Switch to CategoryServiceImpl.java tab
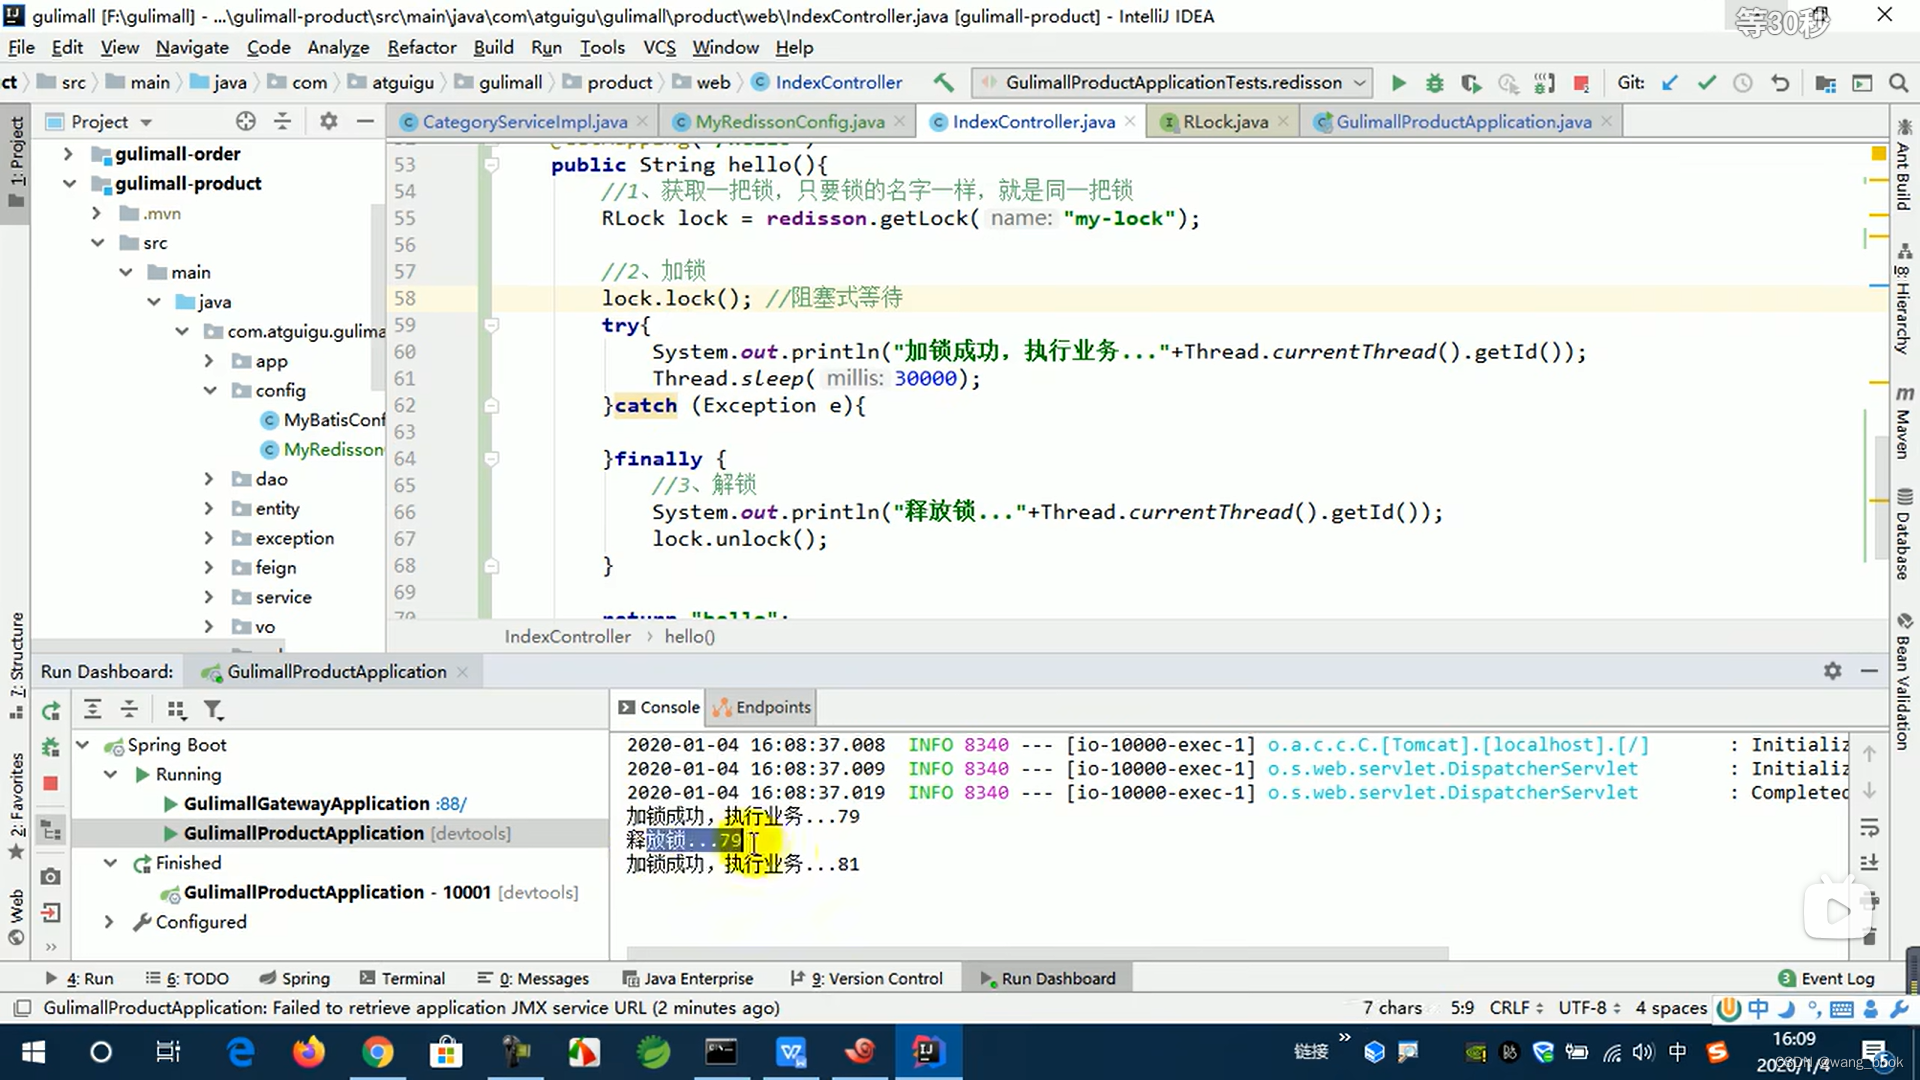 [524, 121]
